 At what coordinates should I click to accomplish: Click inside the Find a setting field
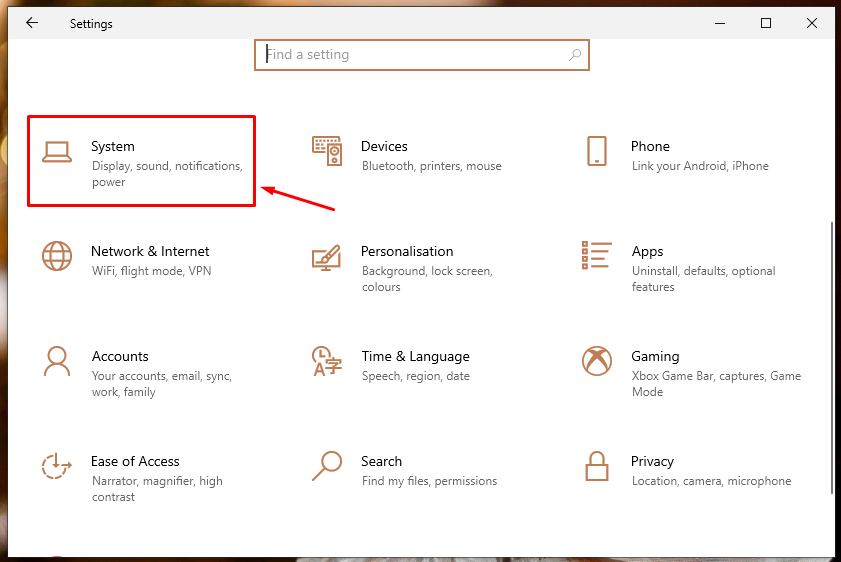pos(422,55)
